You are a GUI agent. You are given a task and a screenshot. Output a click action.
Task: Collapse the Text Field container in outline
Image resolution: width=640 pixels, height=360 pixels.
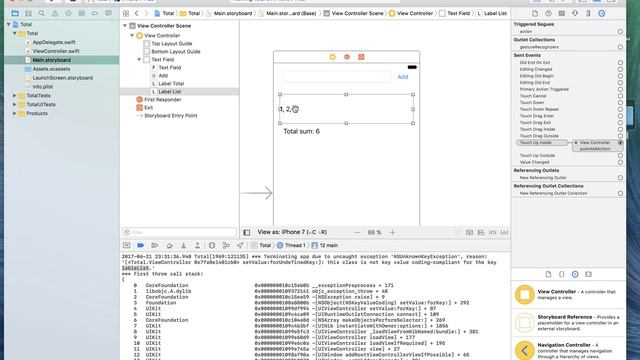[x=139, y=60]
